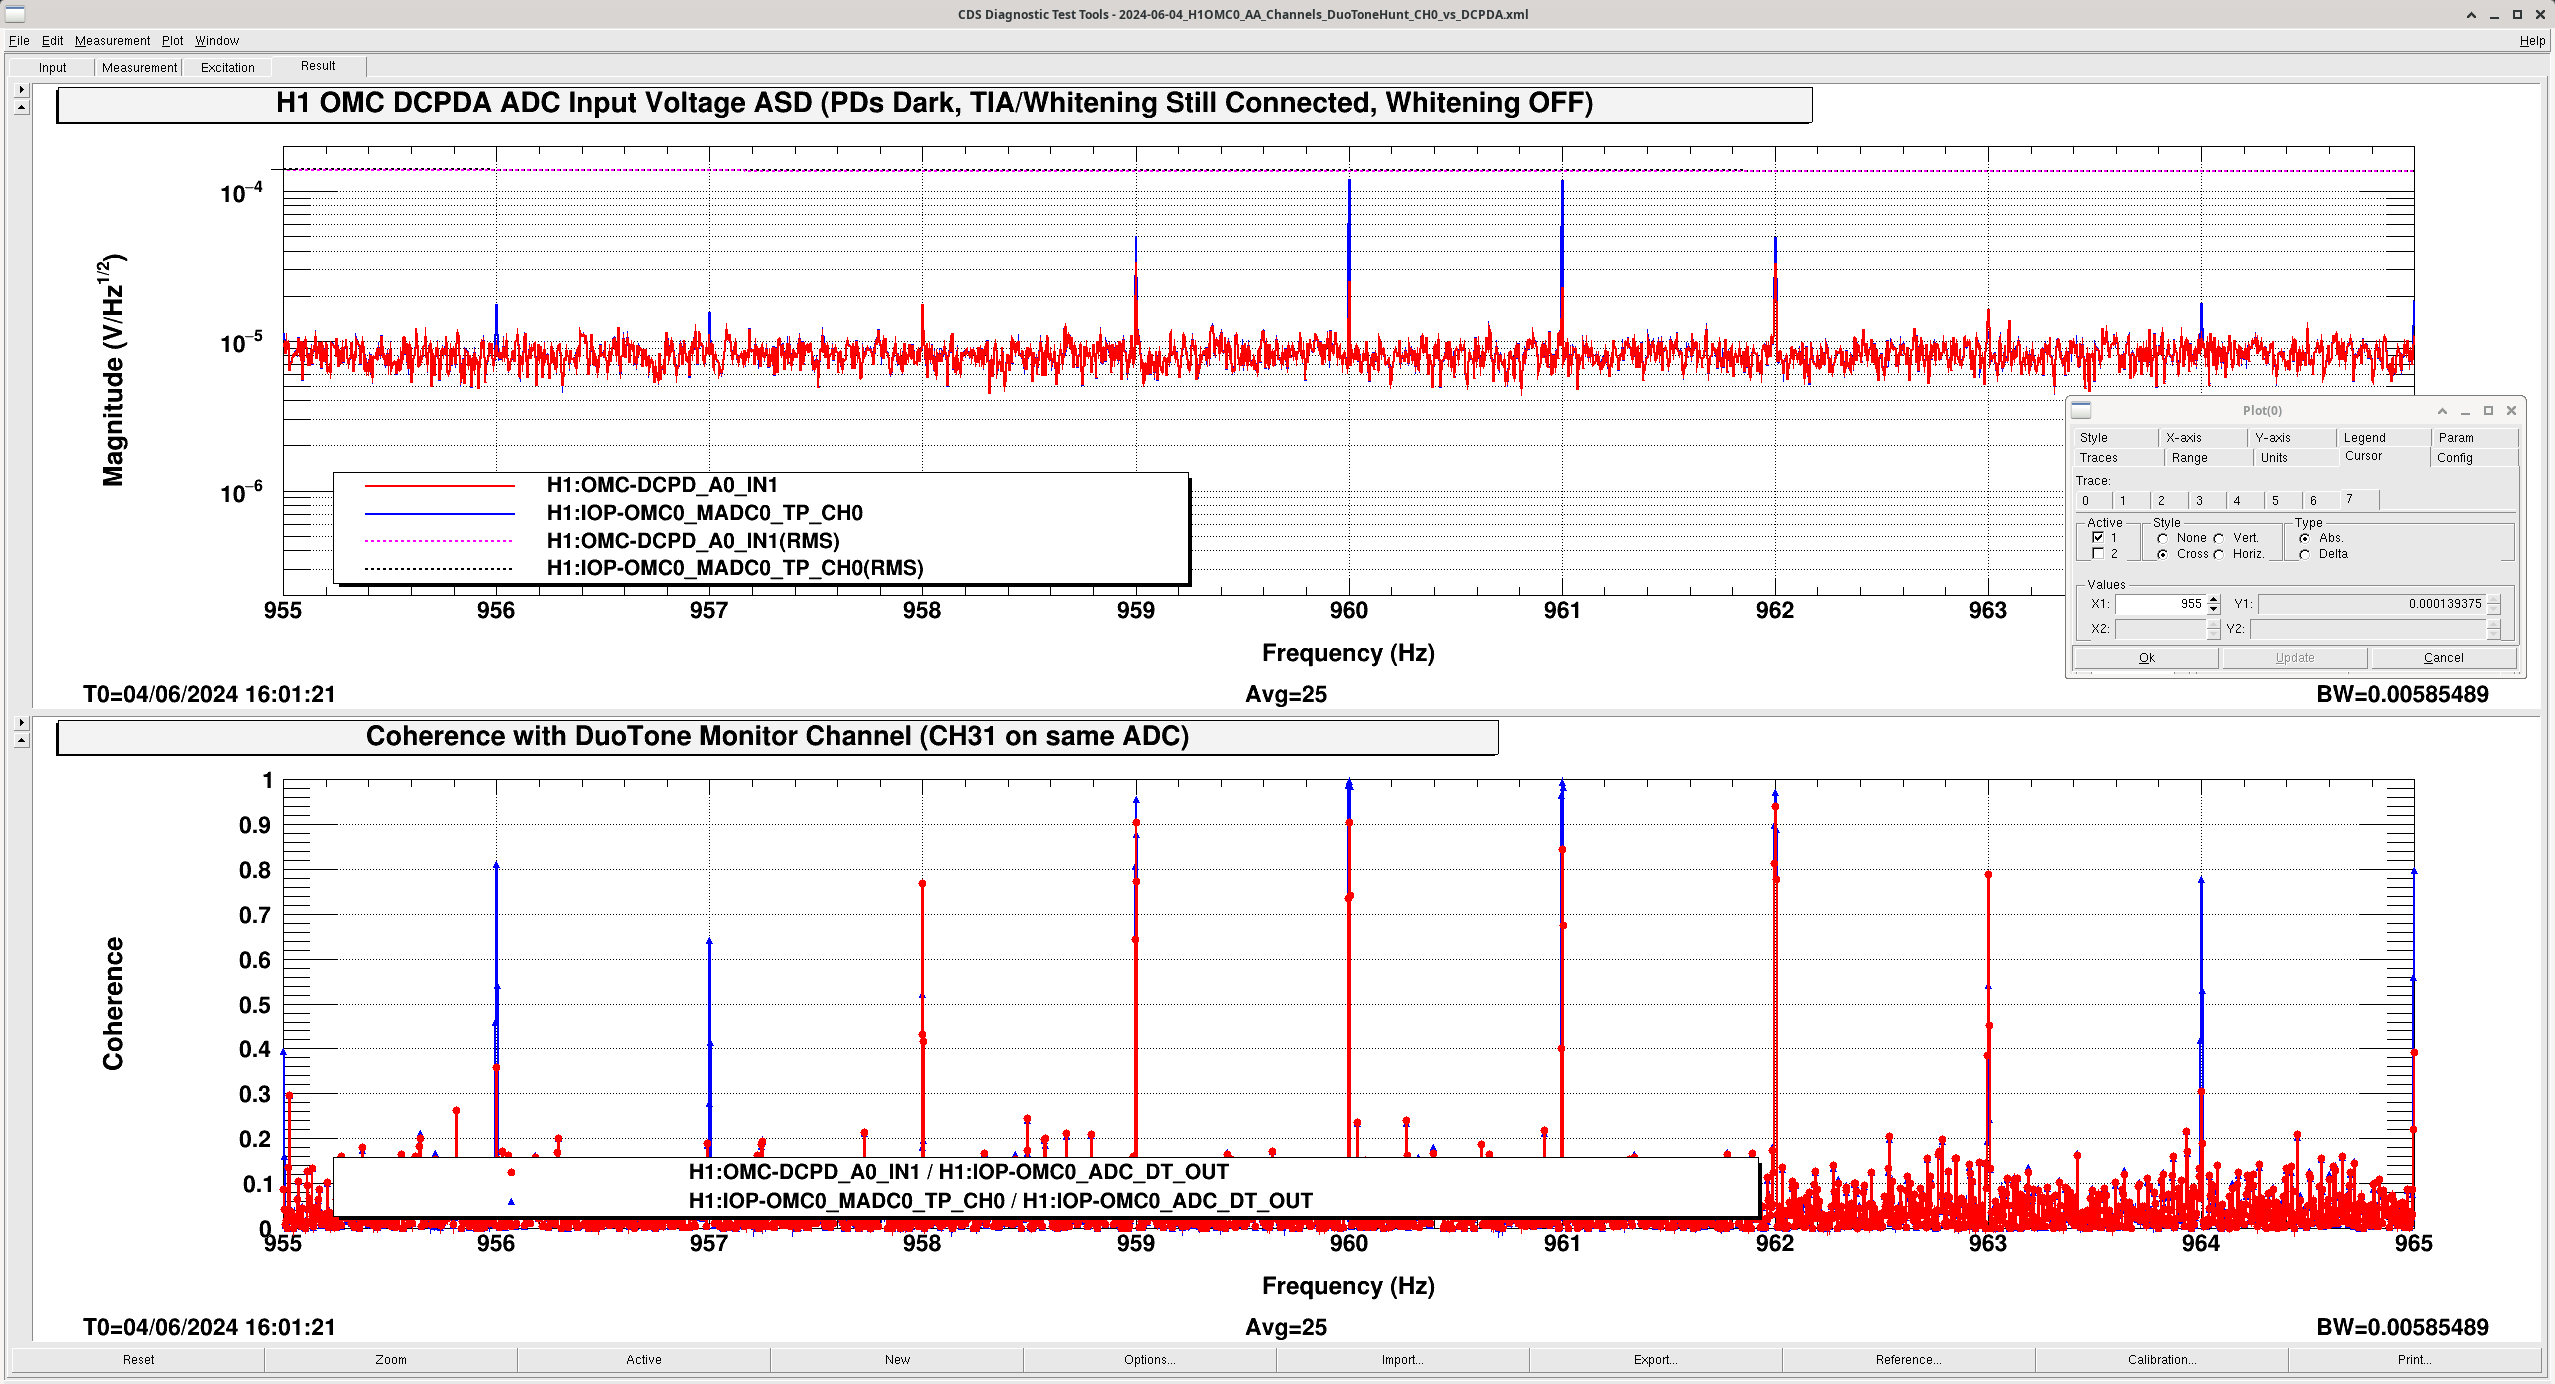The height and width of the screenshot is (1384, 2555).
Task: Open the Measurement menu in menu bar
Action: pos(112,41)
